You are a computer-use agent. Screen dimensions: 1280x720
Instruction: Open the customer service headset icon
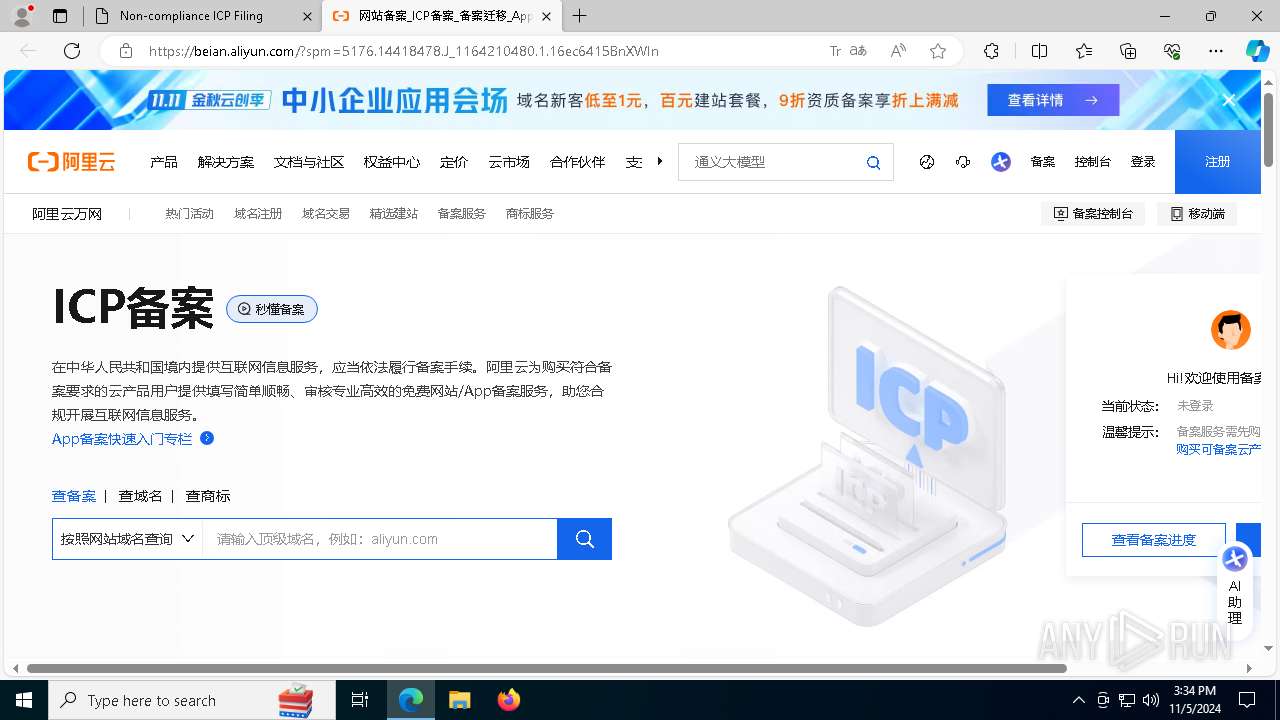(x=963, y=162)
